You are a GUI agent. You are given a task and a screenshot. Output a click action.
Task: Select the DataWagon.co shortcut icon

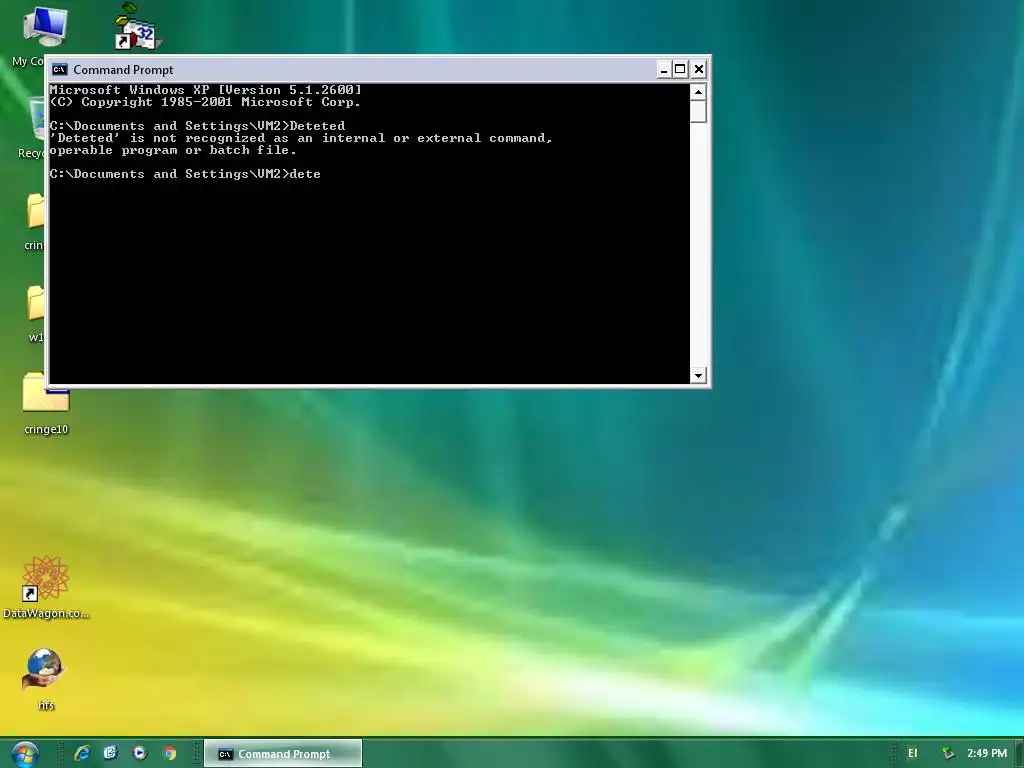[x=46, y=587]
